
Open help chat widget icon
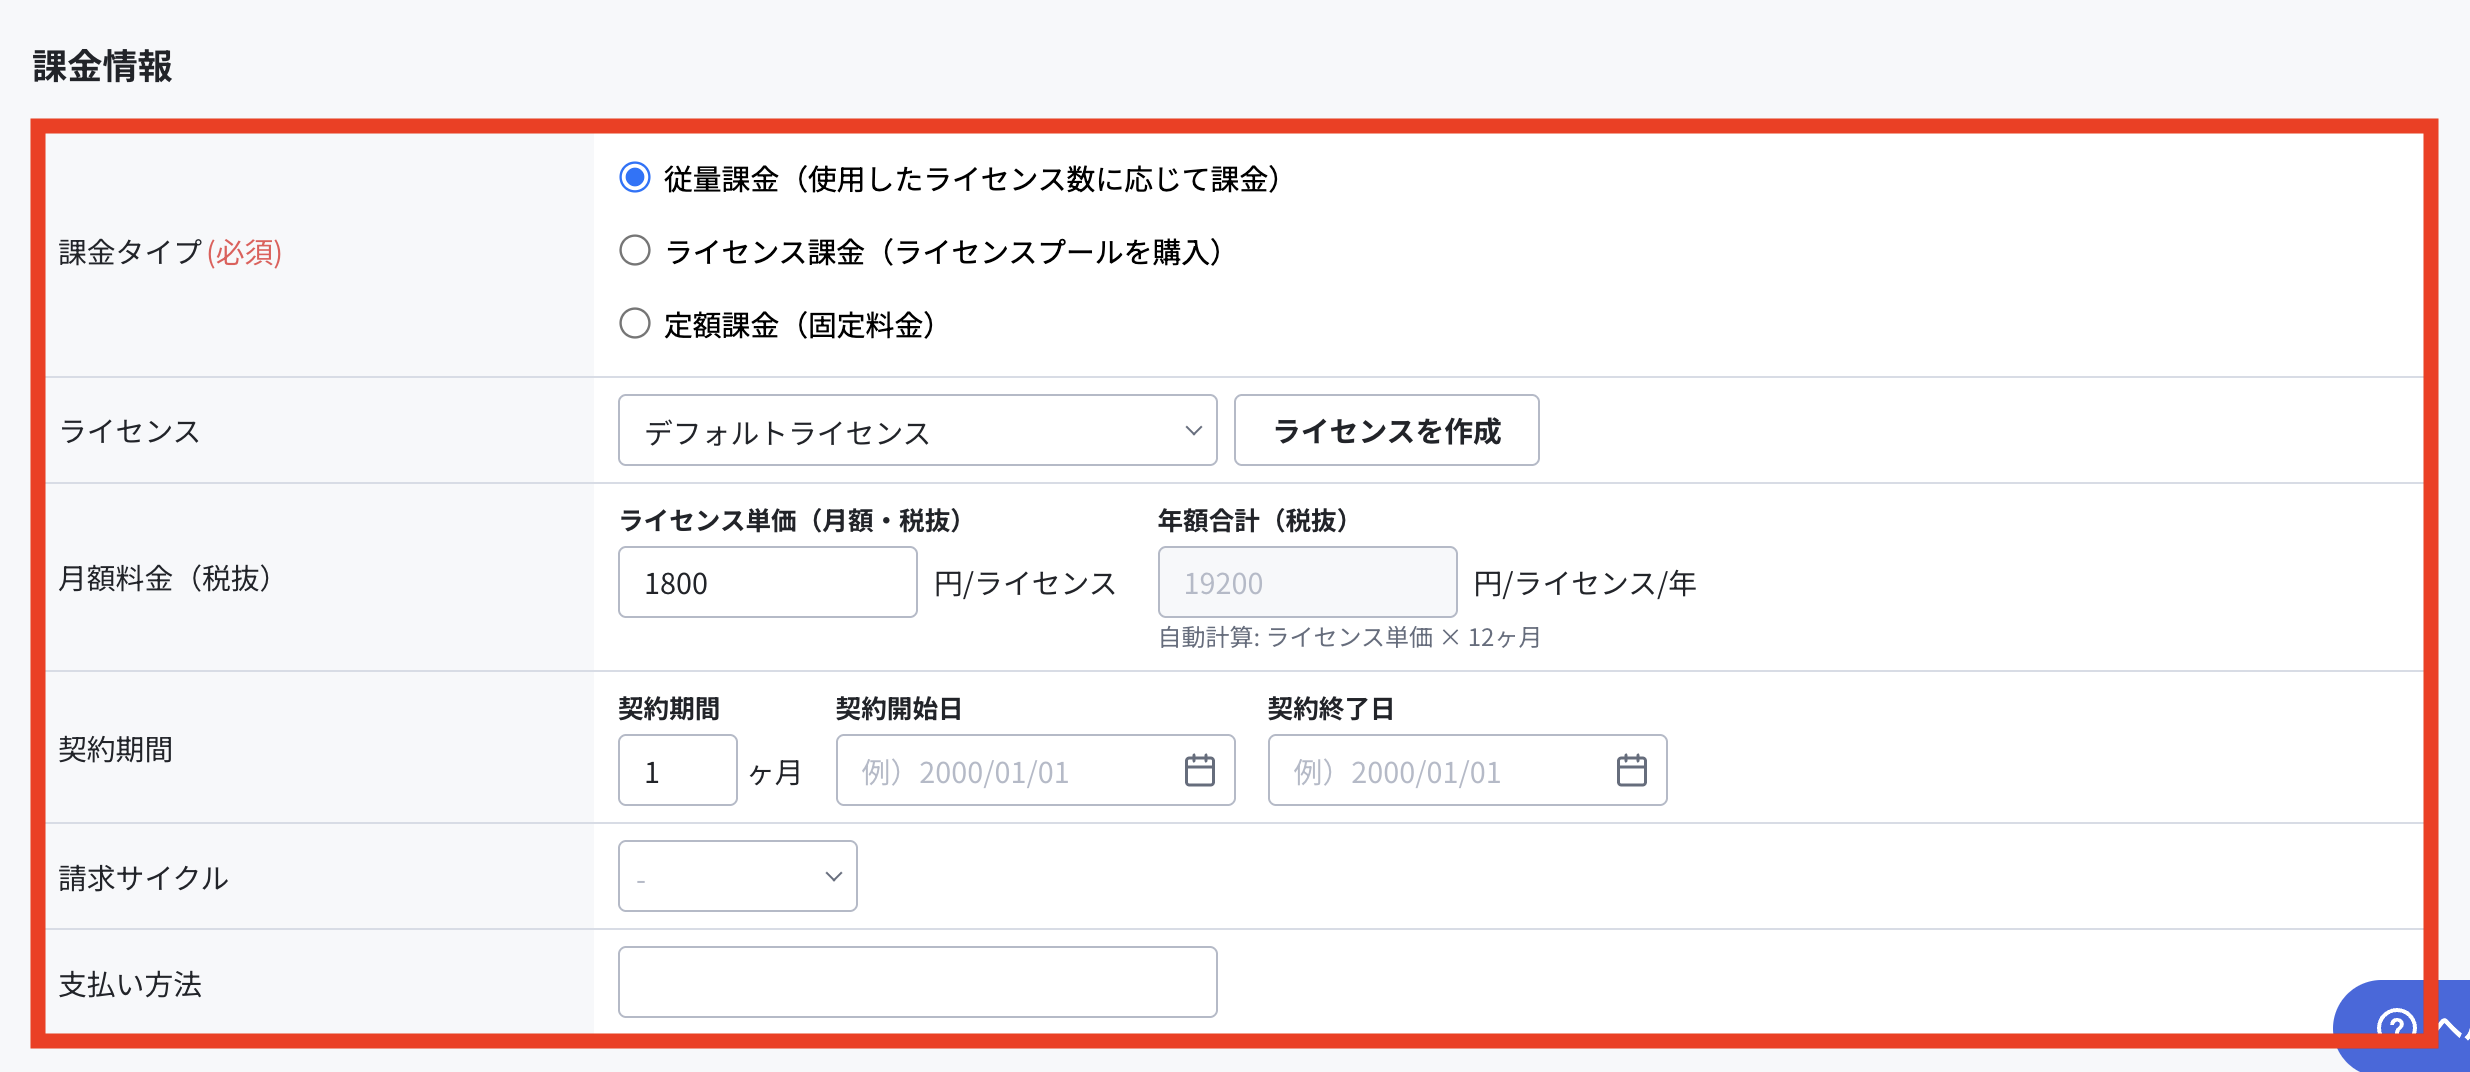[2396, 1028]
